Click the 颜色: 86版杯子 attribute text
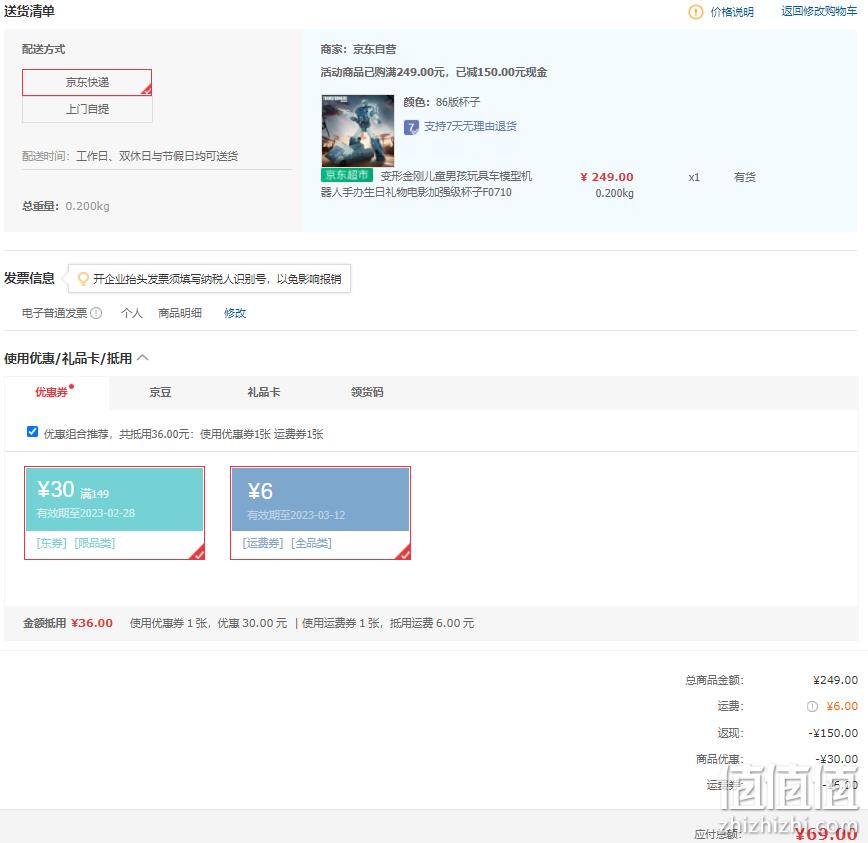868x843 pixels. pos(442,102)
